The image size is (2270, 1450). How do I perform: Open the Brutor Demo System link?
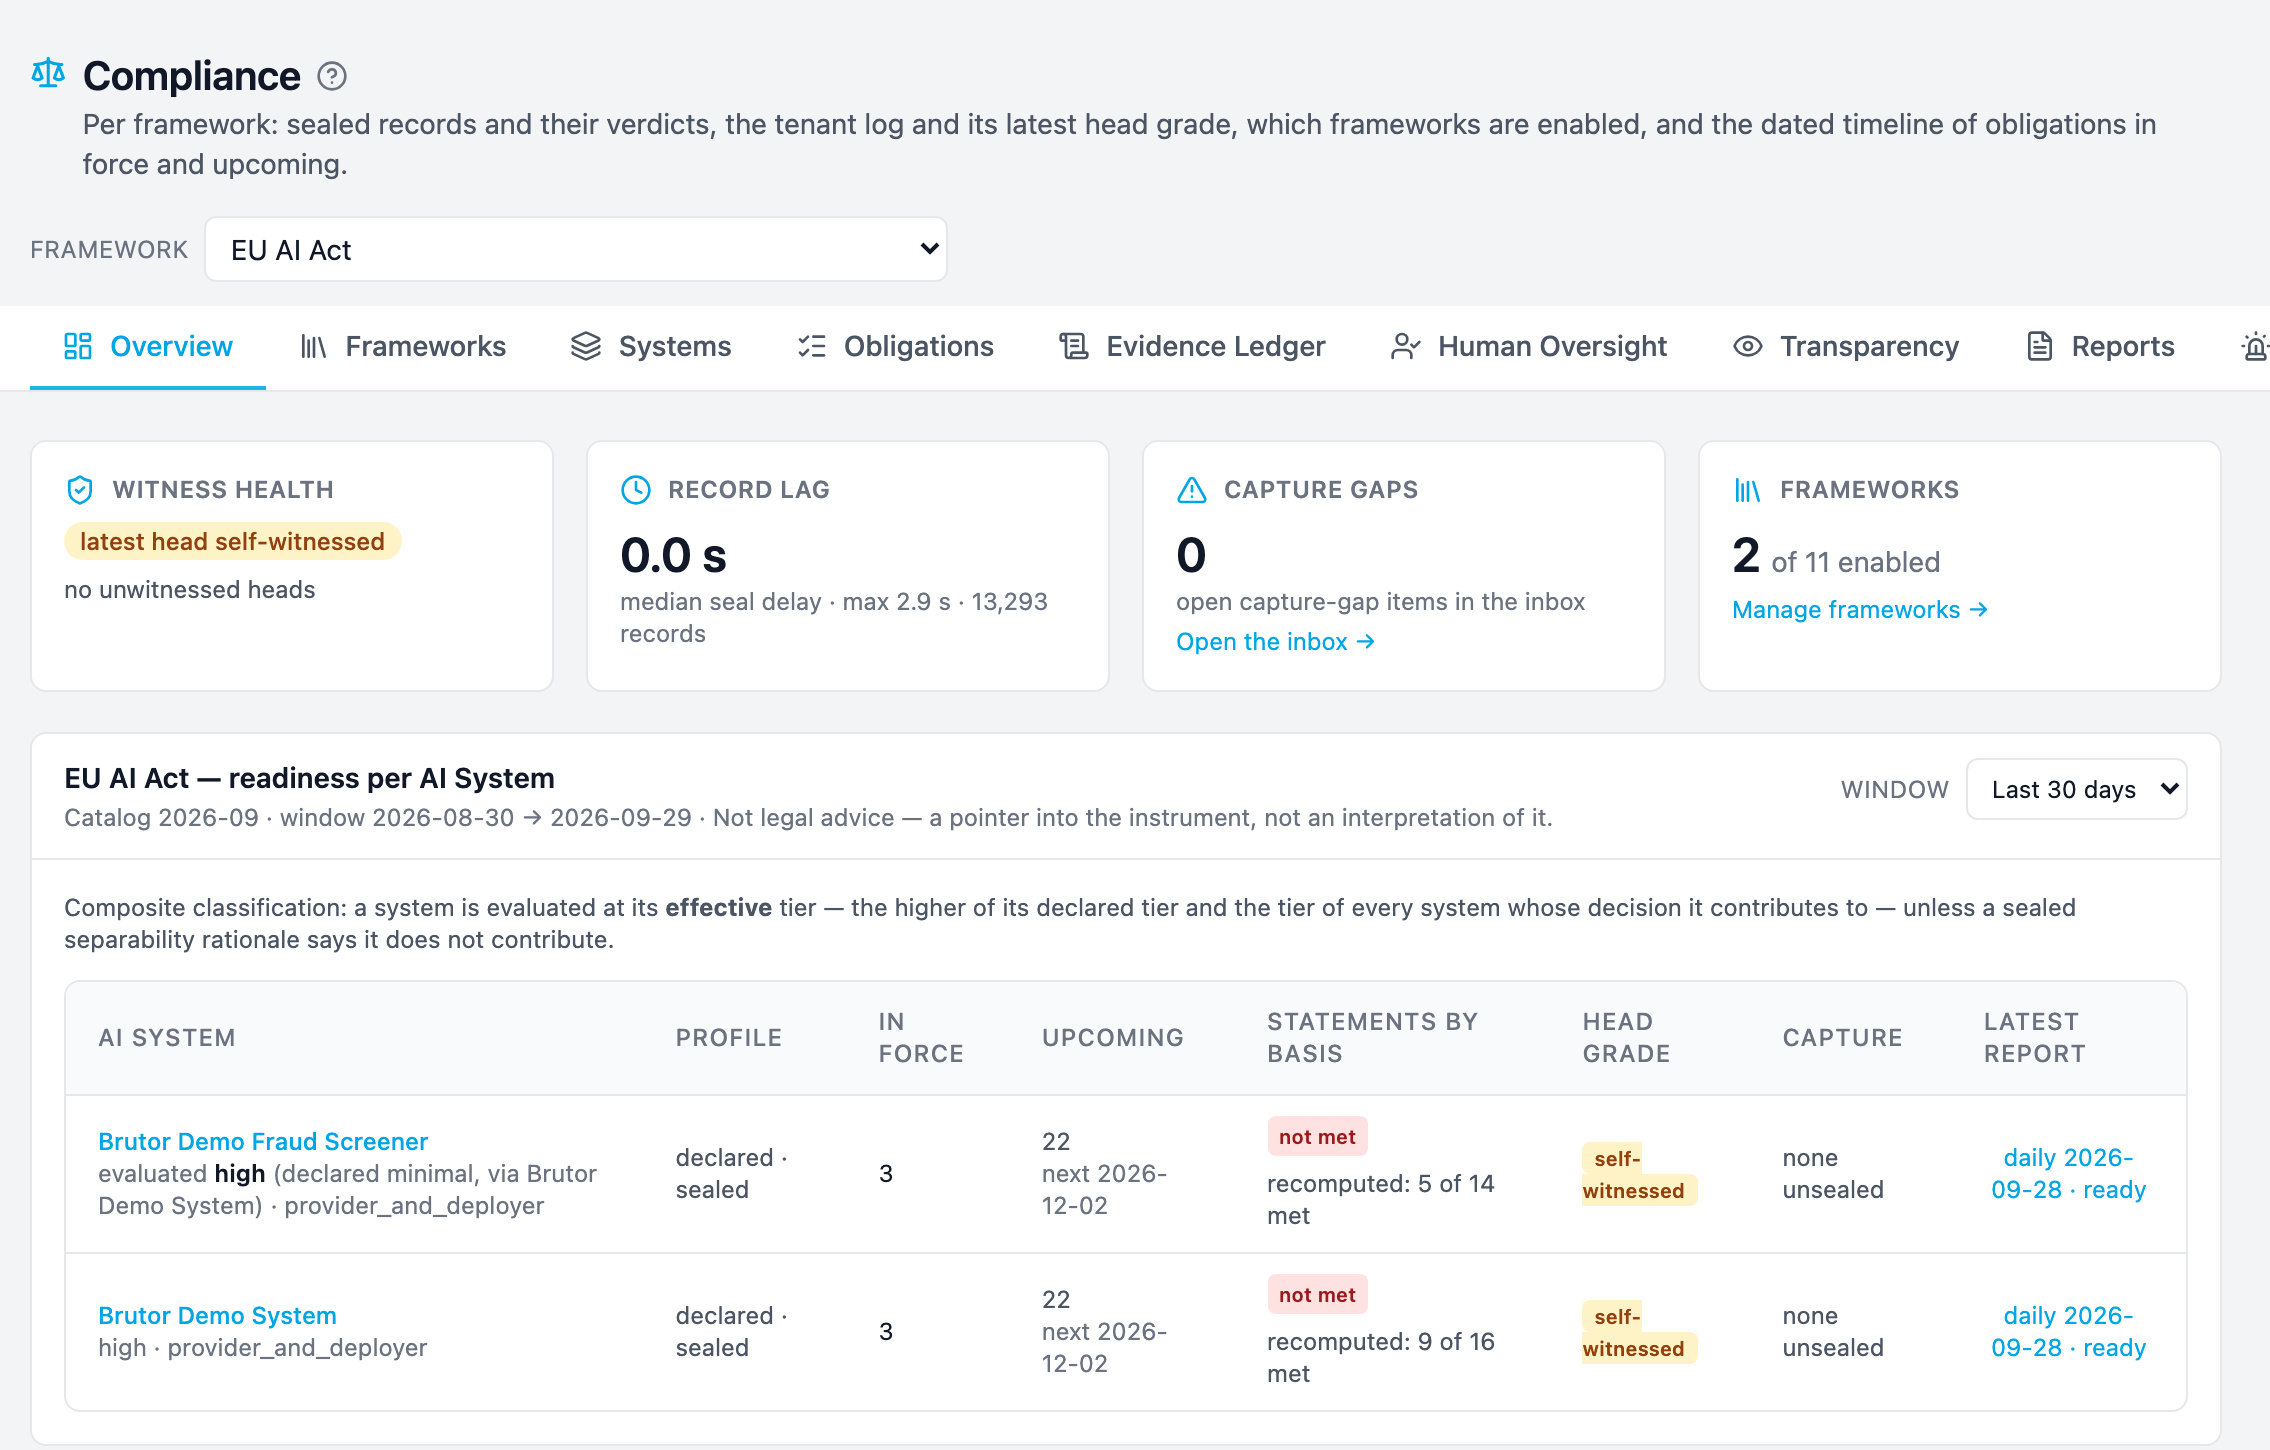[217, 1315]
